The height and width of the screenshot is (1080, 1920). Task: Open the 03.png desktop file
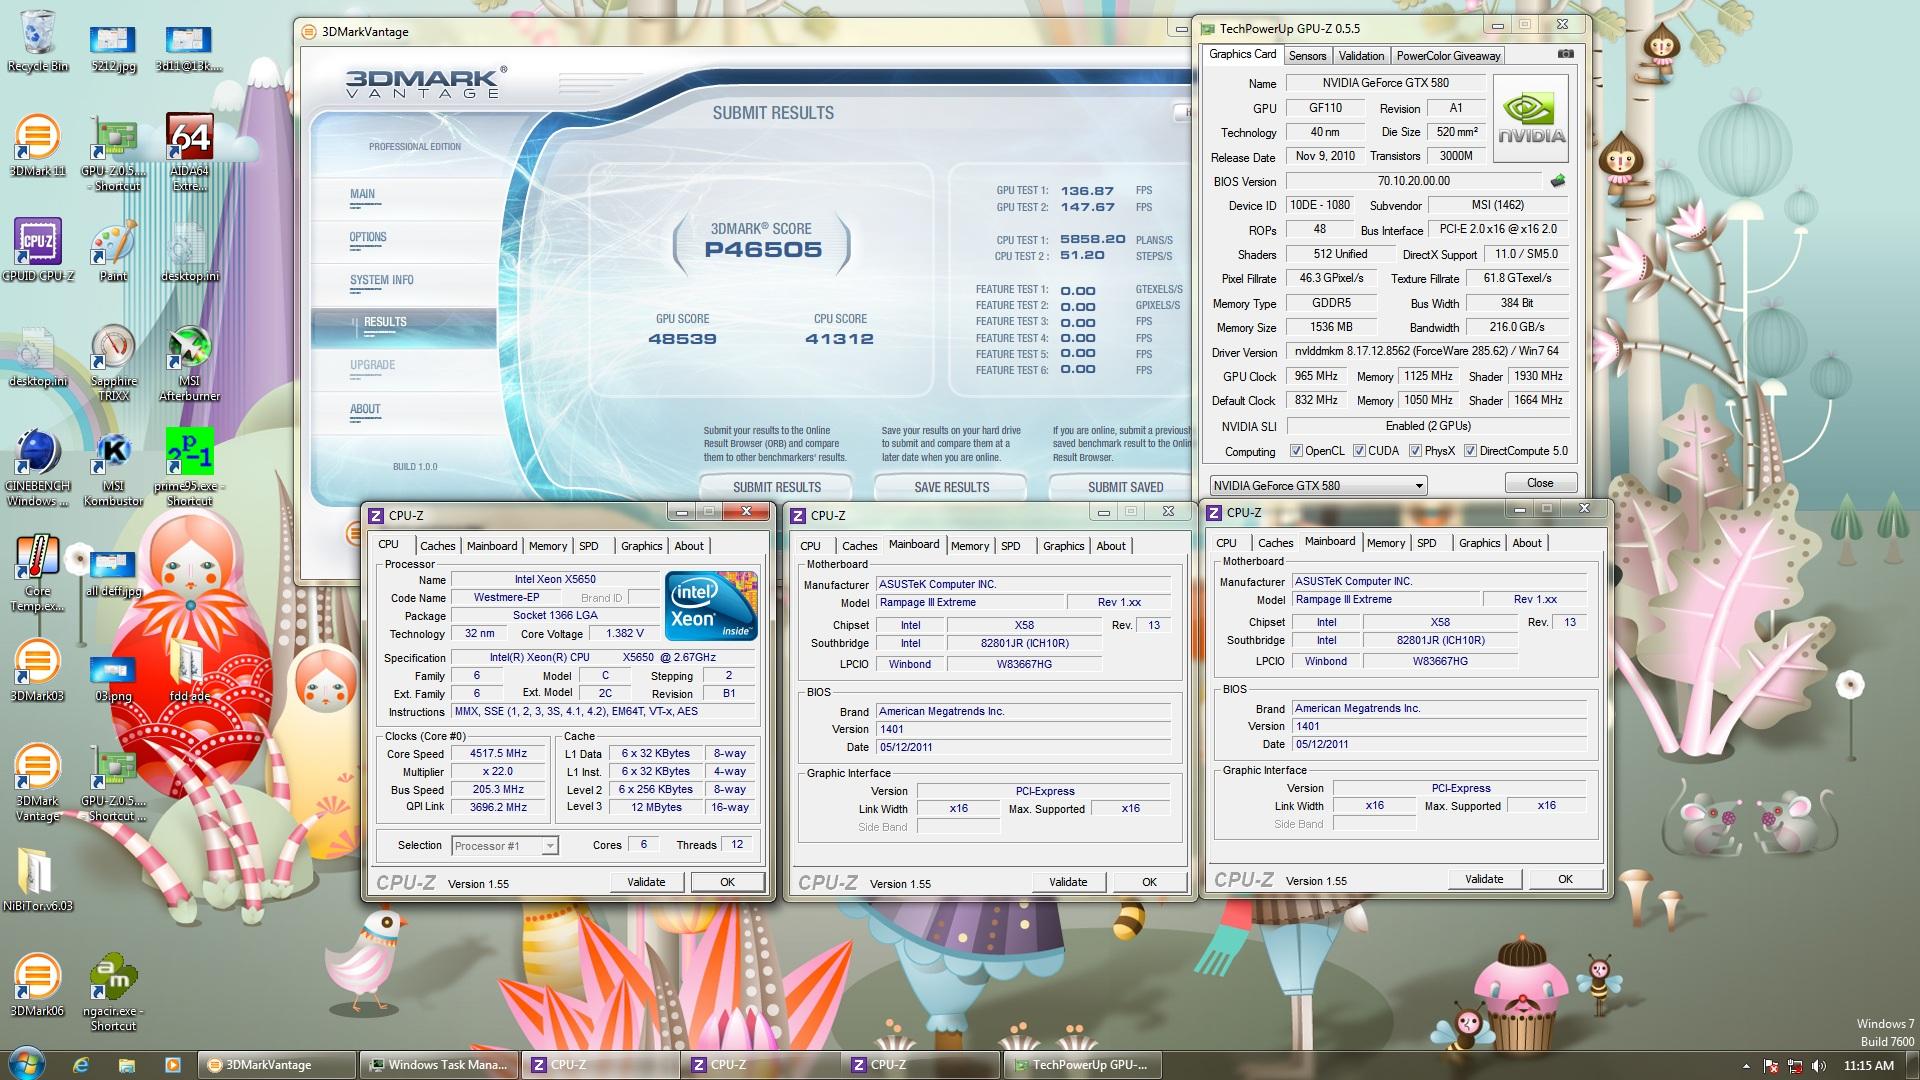pos(113,679)
